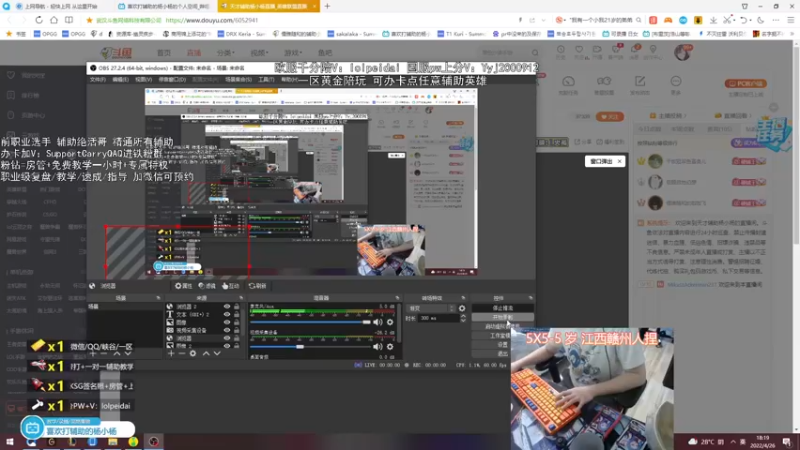The image size is (800, 450).
Task: Pop out the 混音器 dock panel
Action: [397, 297]
